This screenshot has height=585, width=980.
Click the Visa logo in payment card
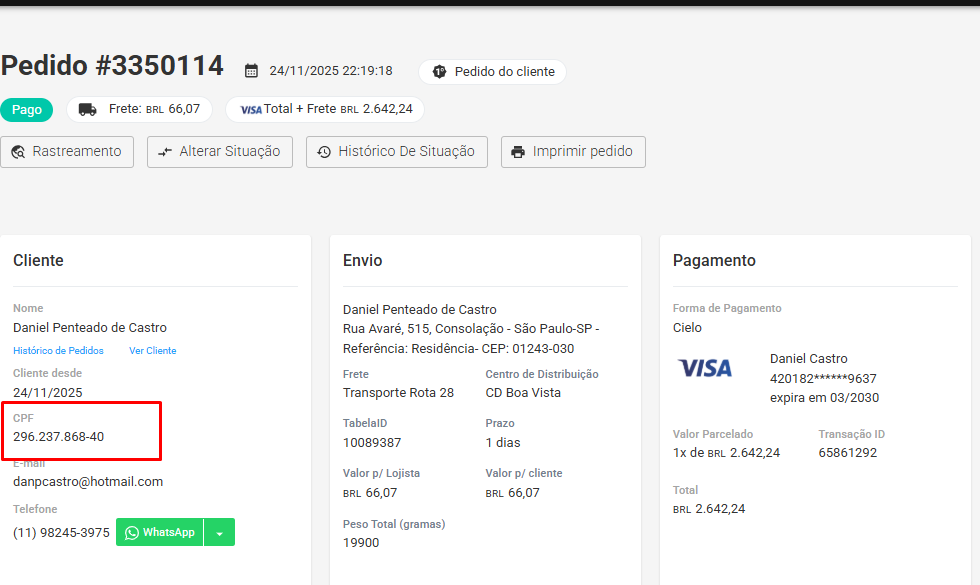tap(705, 368)
